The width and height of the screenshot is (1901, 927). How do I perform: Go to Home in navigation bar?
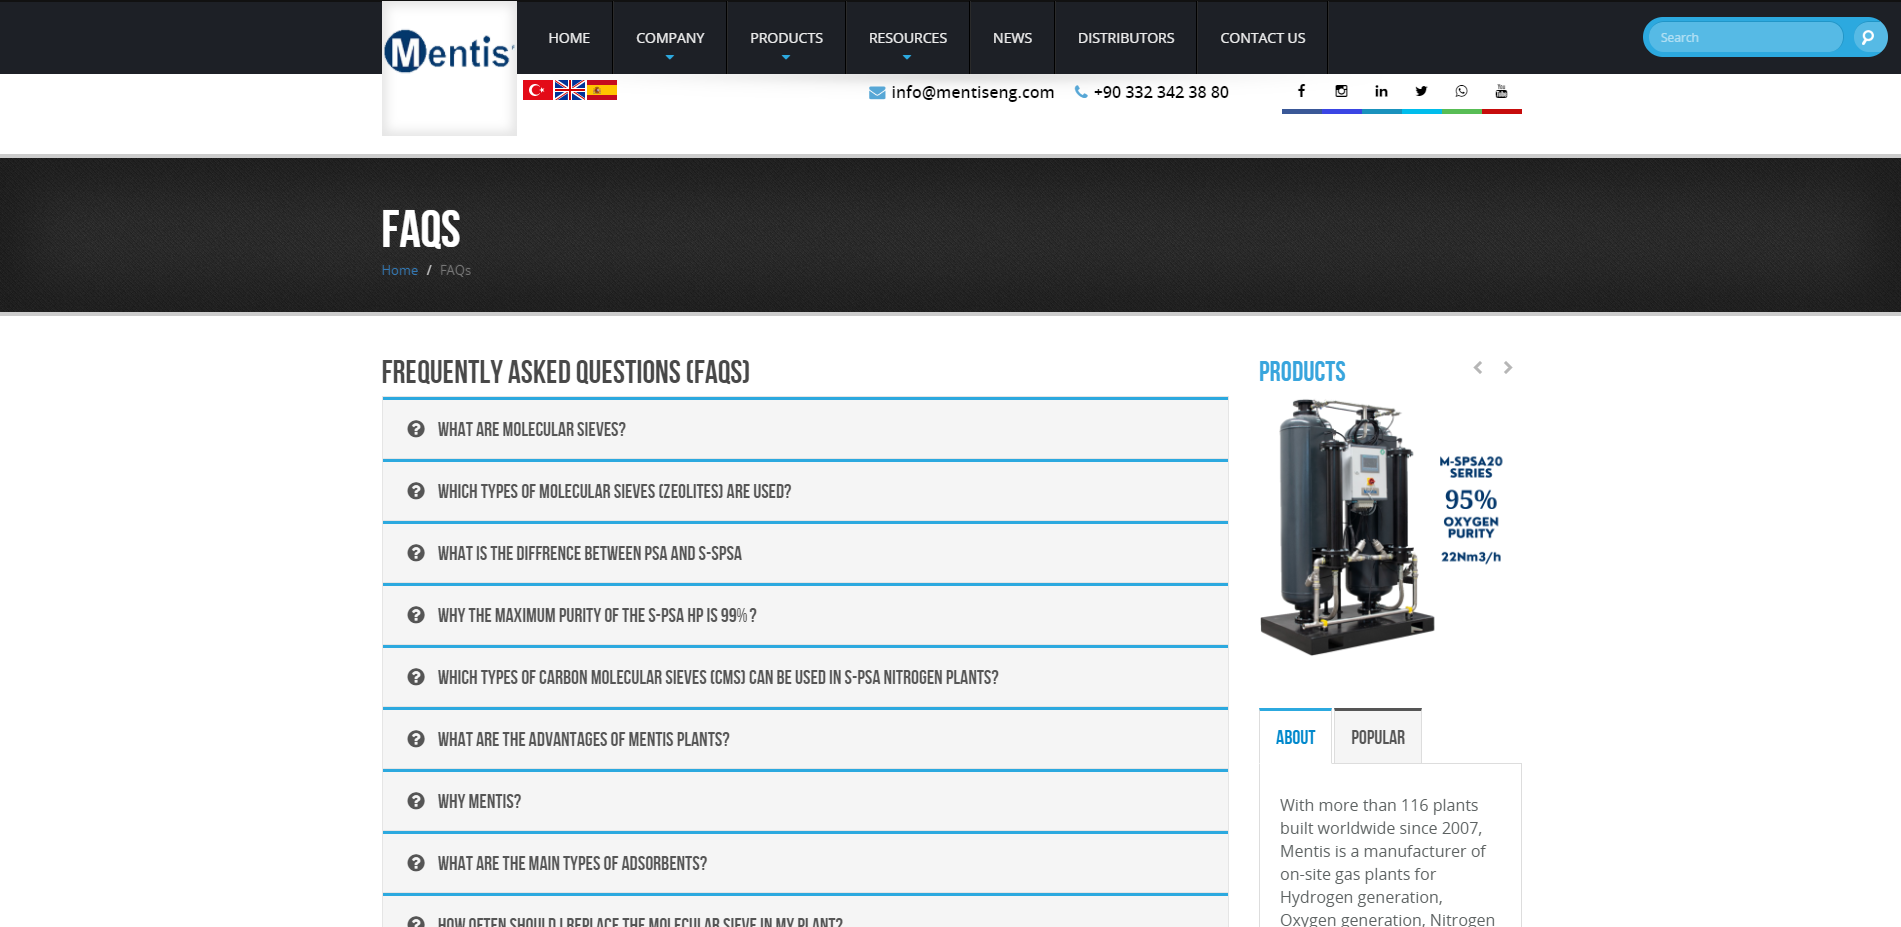tap(569, 38)
